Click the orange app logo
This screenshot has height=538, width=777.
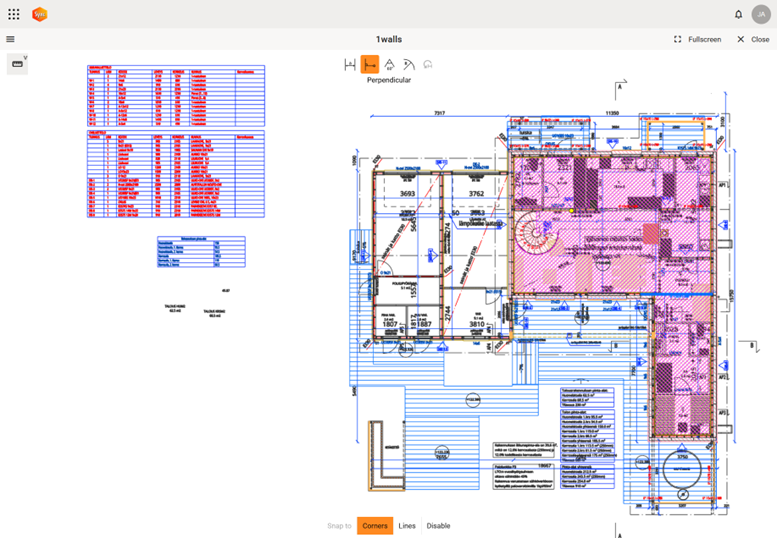[x=39, y=14]
